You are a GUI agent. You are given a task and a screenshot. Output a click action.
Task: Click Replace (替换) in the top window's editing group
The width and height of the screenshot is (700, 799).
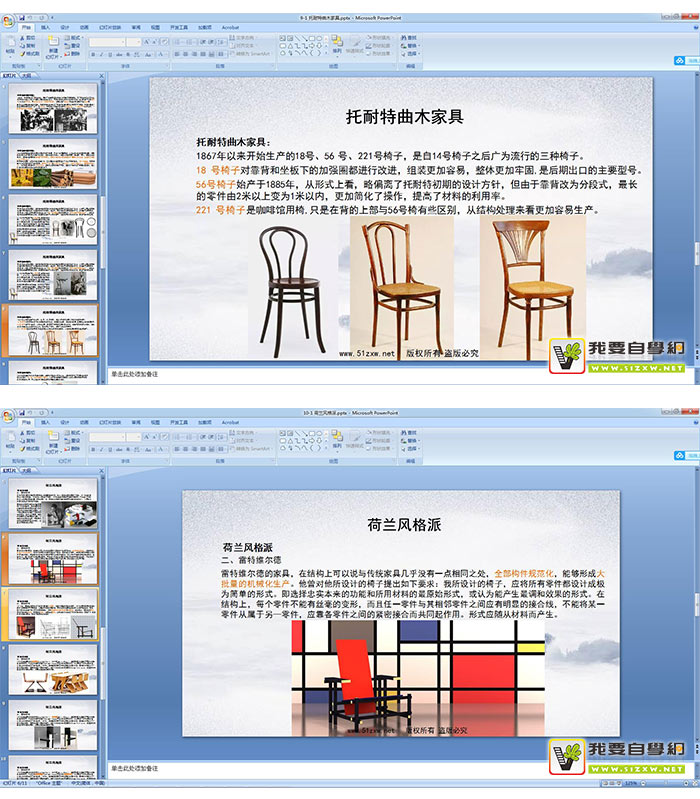pyautogui.click(x=411, y=46)
